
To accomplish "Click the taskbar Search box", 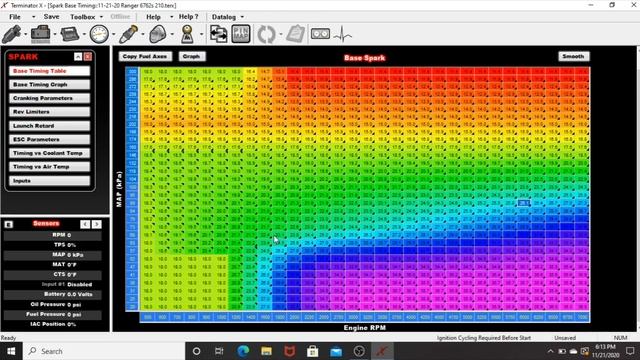I will click(104, 351).
